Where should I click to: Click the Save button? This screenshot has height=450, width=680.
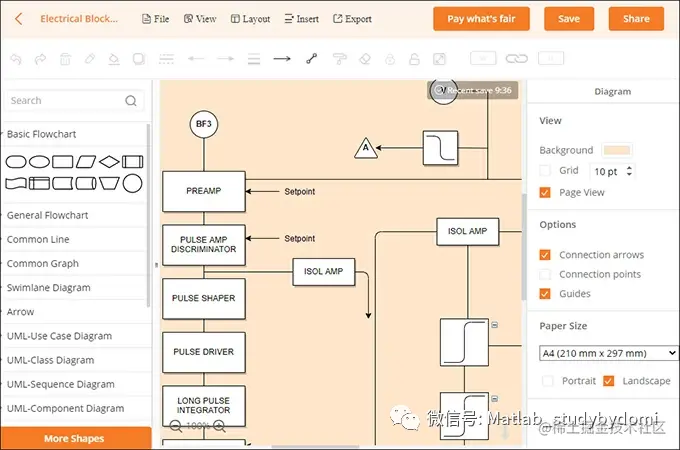[569, 19]
